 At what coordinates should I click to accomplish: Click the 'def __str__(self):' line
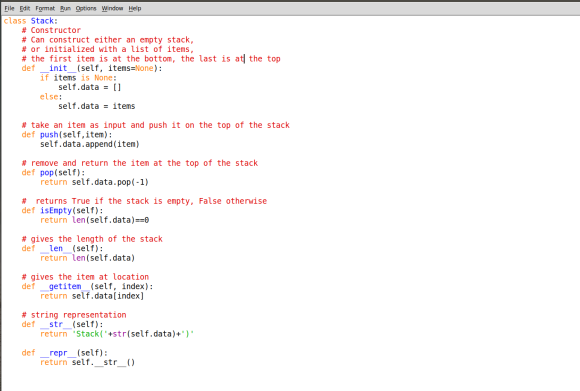click(x=63, y=324)
